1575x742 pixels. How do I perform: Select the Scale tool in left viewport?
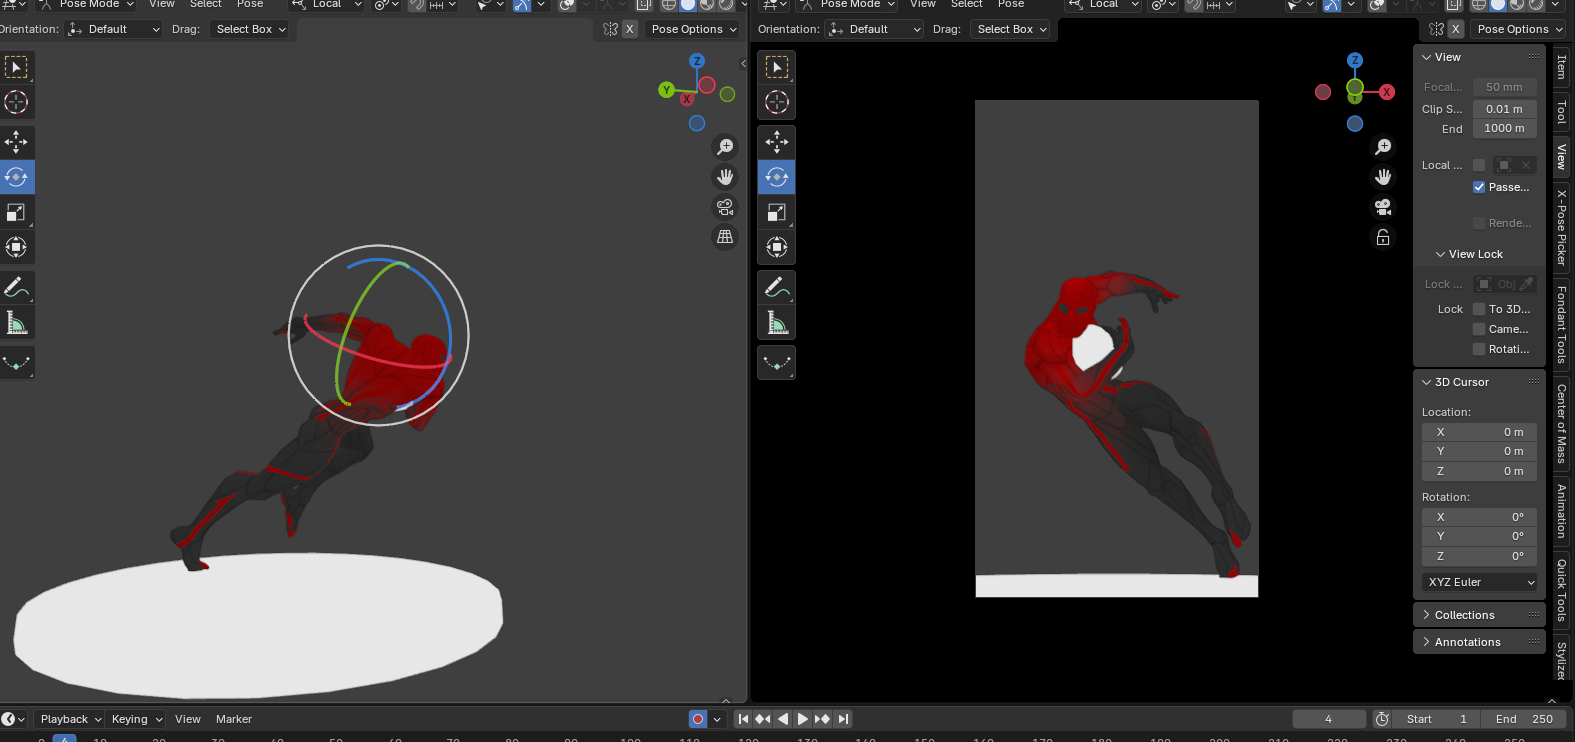click(x=16, y=212)
